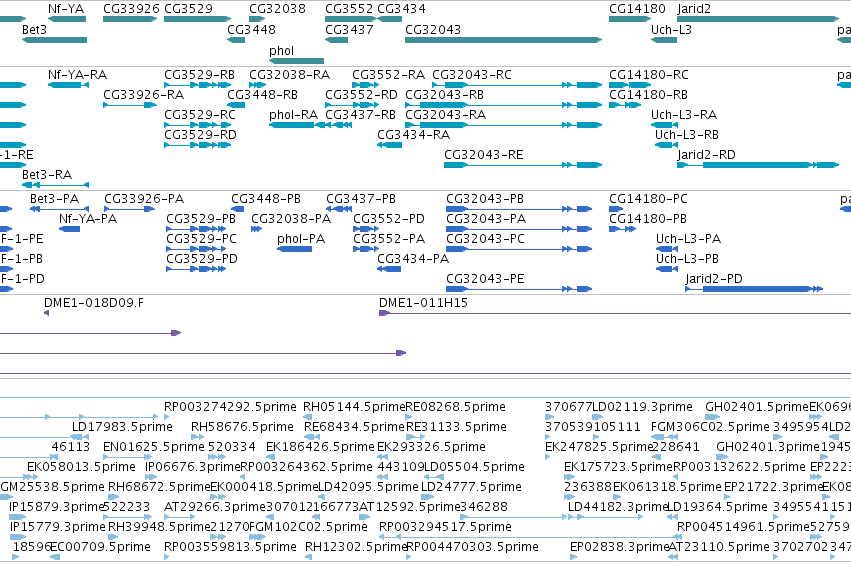Select transcript CG3552-RD

[x=361, y=94]
